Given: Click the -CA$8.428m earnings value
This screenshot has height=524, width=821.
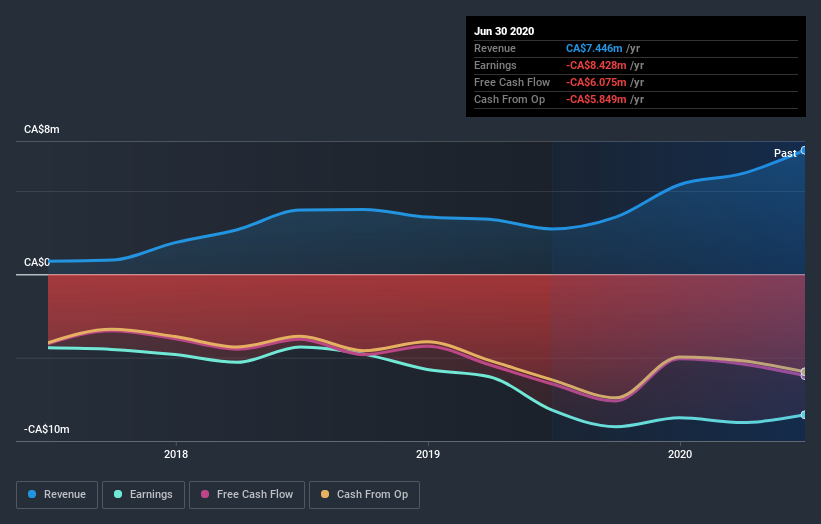Looking at the screenshot, I should pyautogui.click(x=596, y=65).
